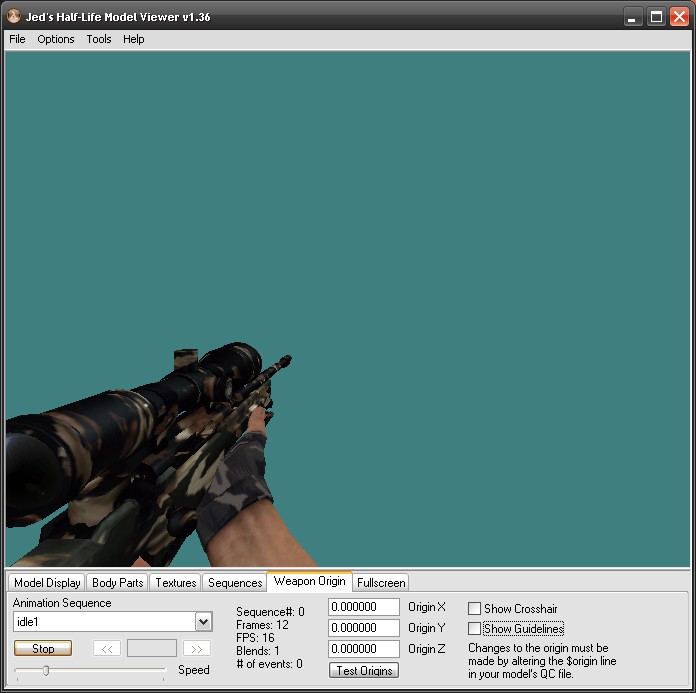
Task: Open the Tools menu
Action: pyautogui.click(x=99, y=40)
